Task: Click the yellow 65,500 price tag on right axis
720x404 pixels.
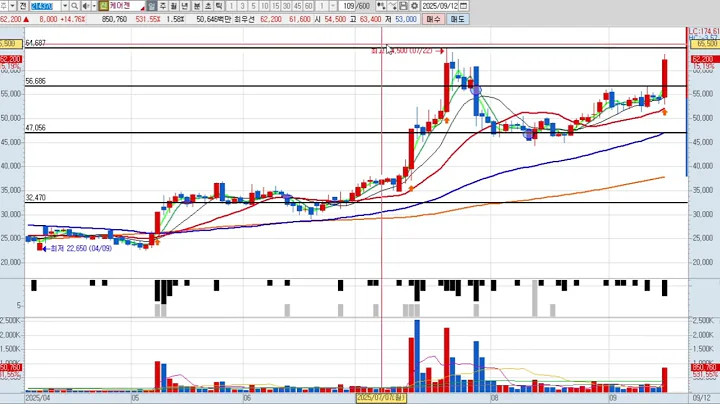Action: click(x=705, y=44)
